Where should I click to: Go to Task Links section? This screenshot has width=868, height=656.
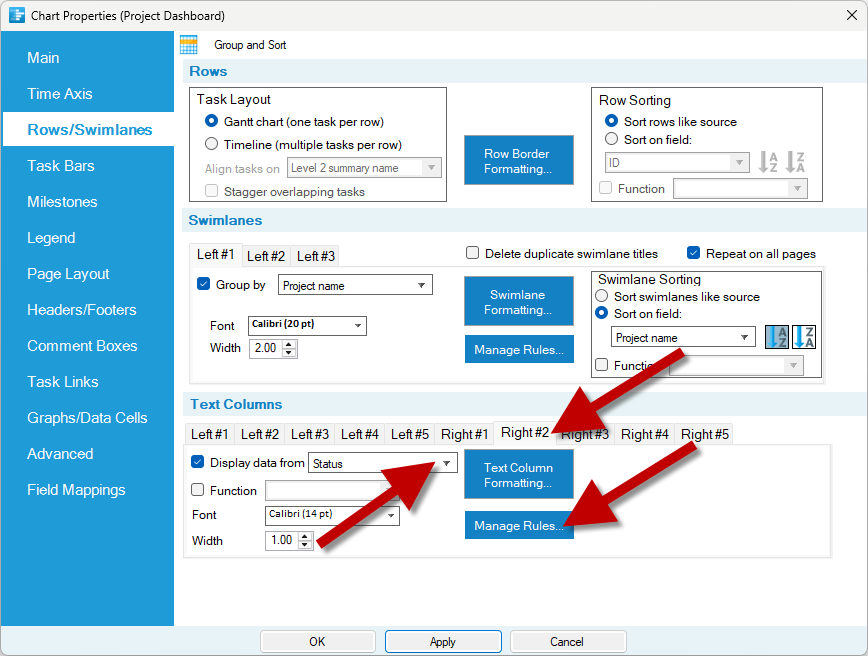pyautogui.click(x=63, y=381)
